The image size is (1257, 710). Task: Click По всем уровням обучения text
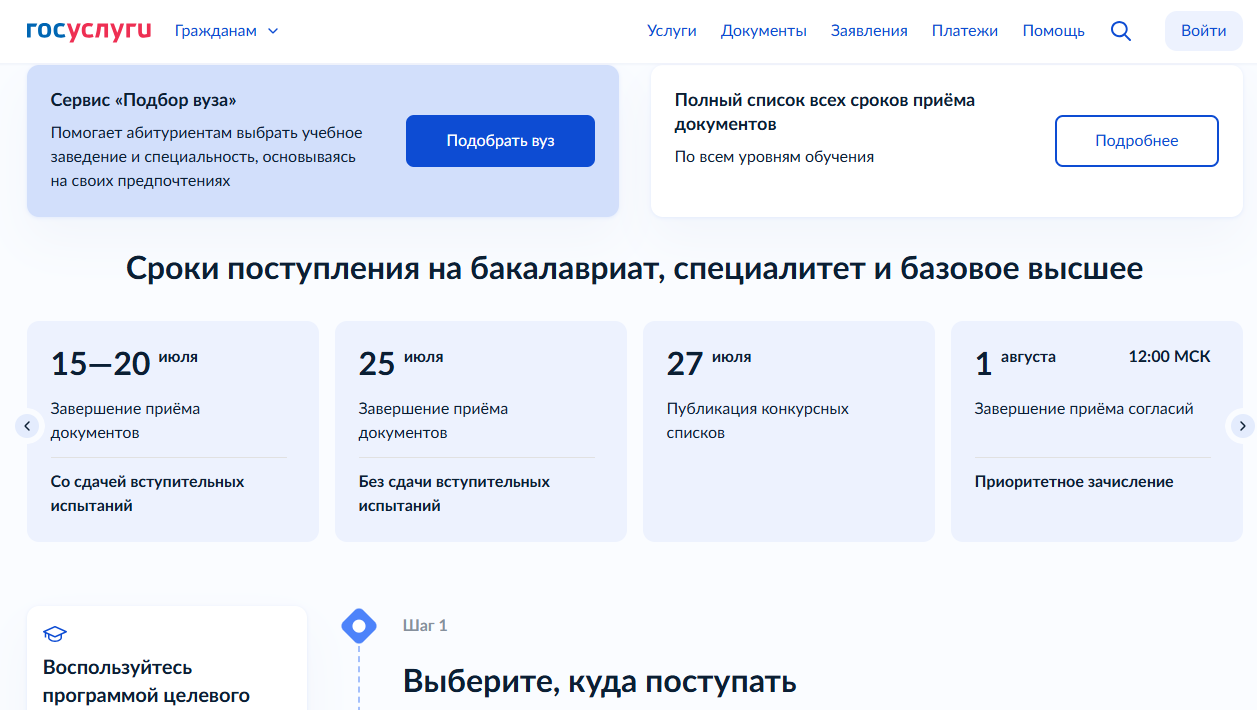click(774, 157)
